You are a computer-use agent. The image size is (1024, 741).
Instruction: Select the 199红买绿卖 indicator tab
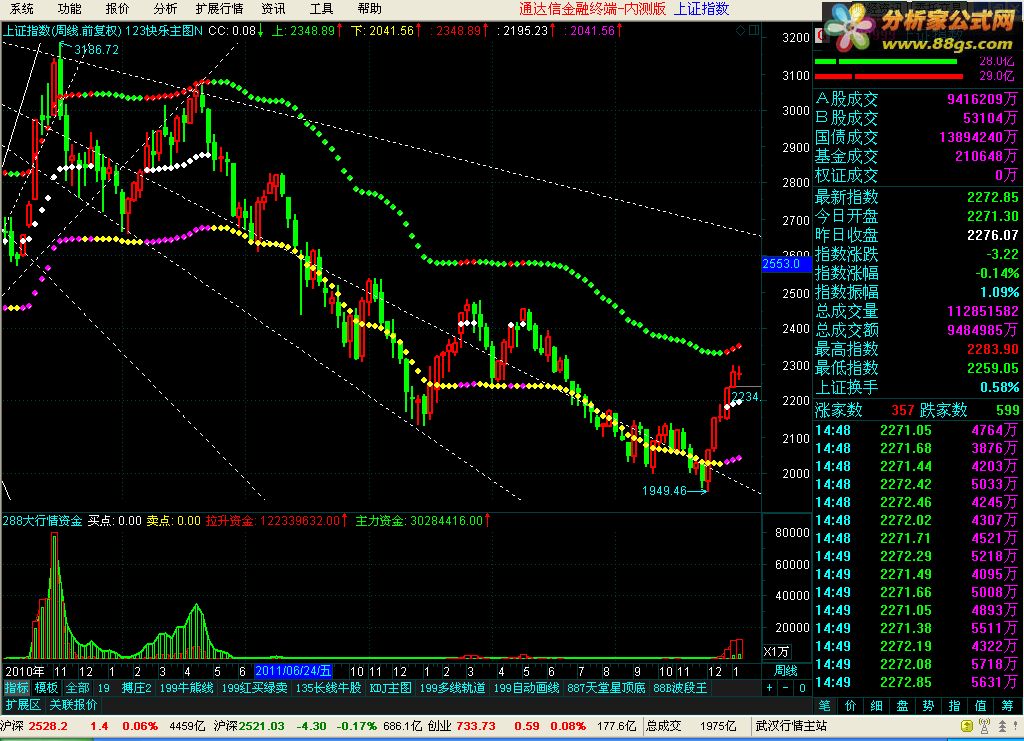click(x=255, y=687)
